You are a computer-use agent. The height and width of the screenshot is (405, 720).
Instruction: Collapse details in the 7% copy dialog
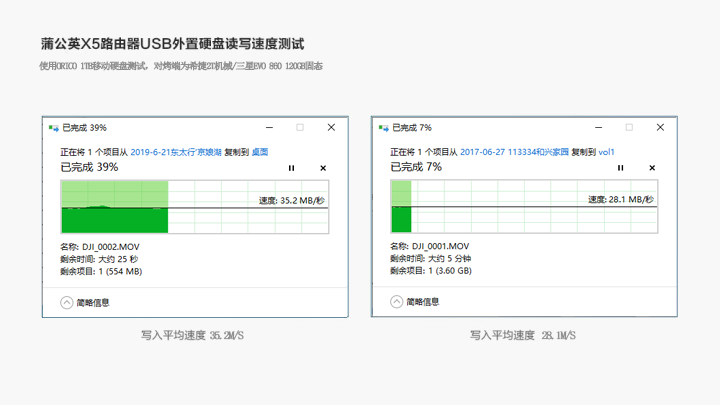[x=396, y=302]
